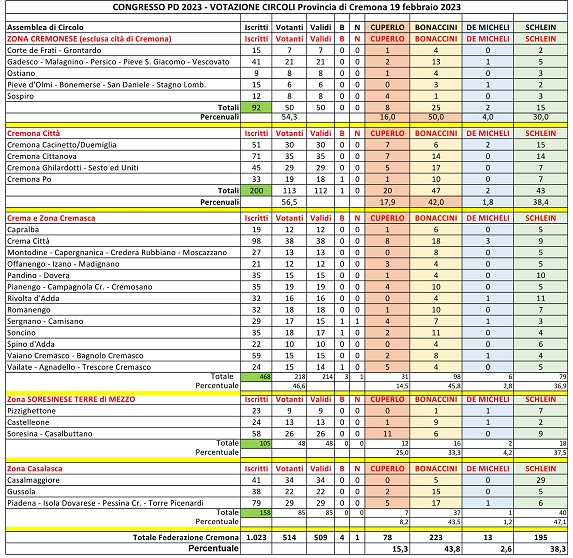Click the black 'CUPERLO' column header in top row
Image resolution: width=573 pixels, height=558 pixels.
(387, 27)
